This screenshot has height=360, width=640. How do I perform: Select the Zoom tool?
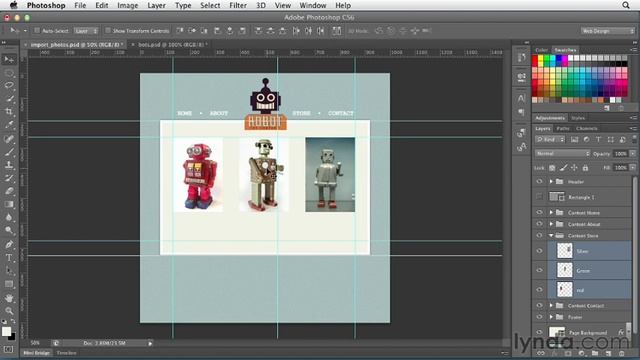coord(9,311)
